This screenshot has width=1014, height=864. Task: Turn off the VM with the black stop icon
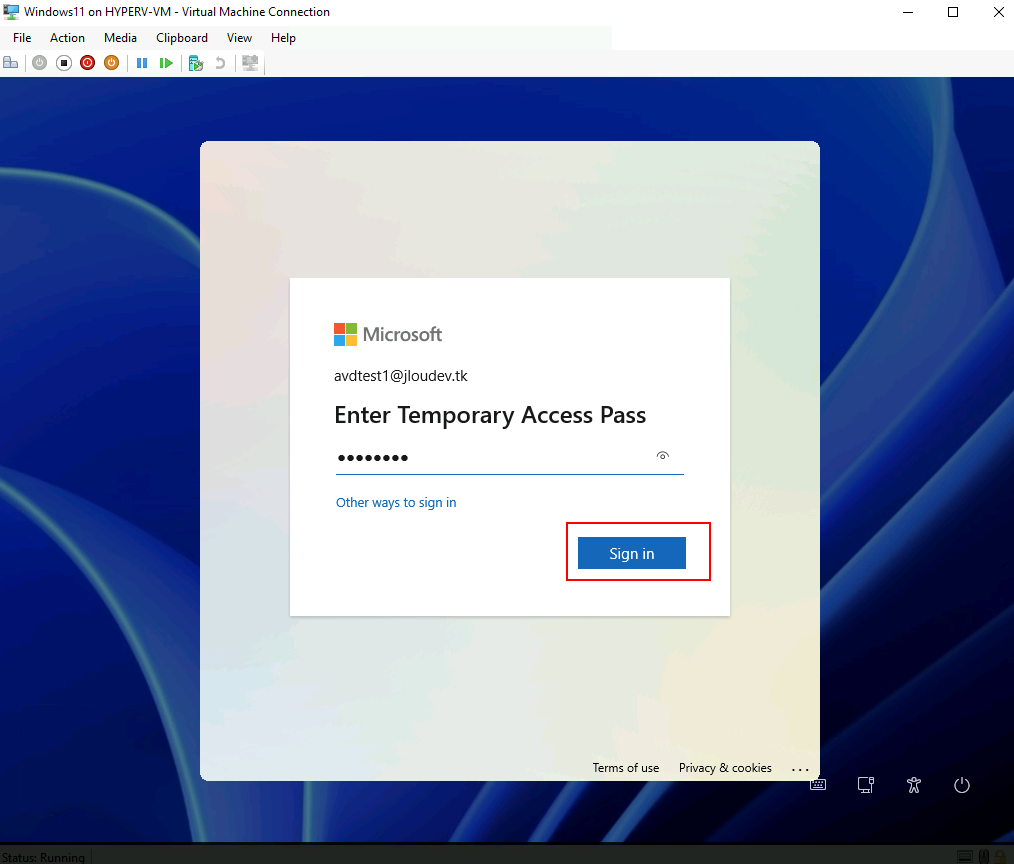(x=63, y=63)
